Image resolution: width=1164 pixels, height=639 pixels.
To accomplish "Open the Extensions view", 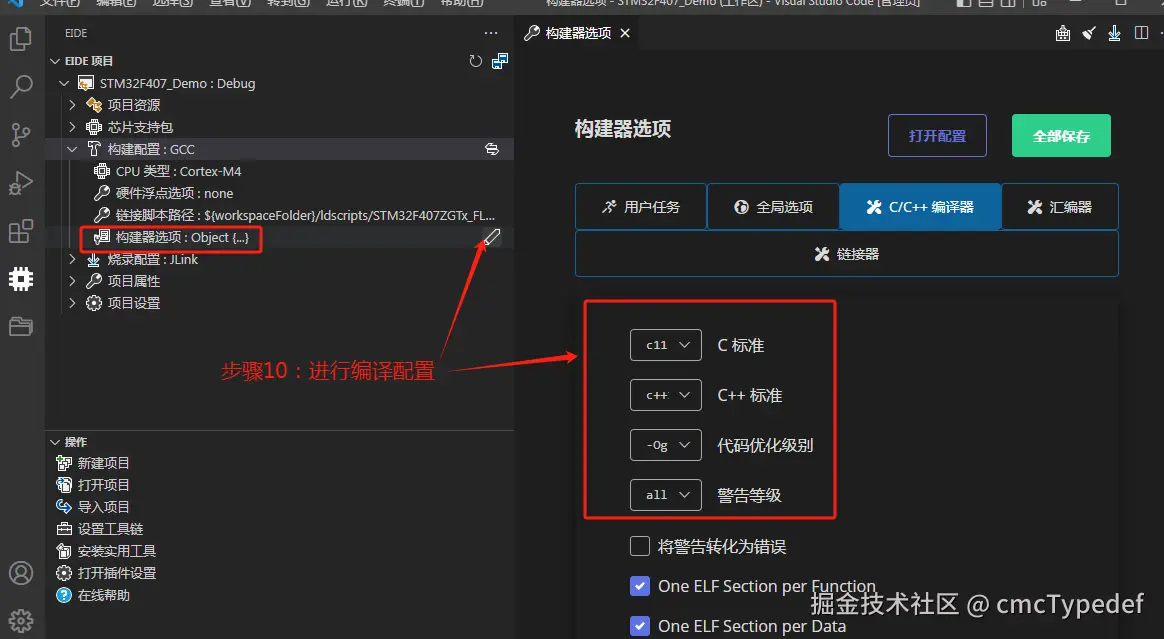I will click(21, 231).
